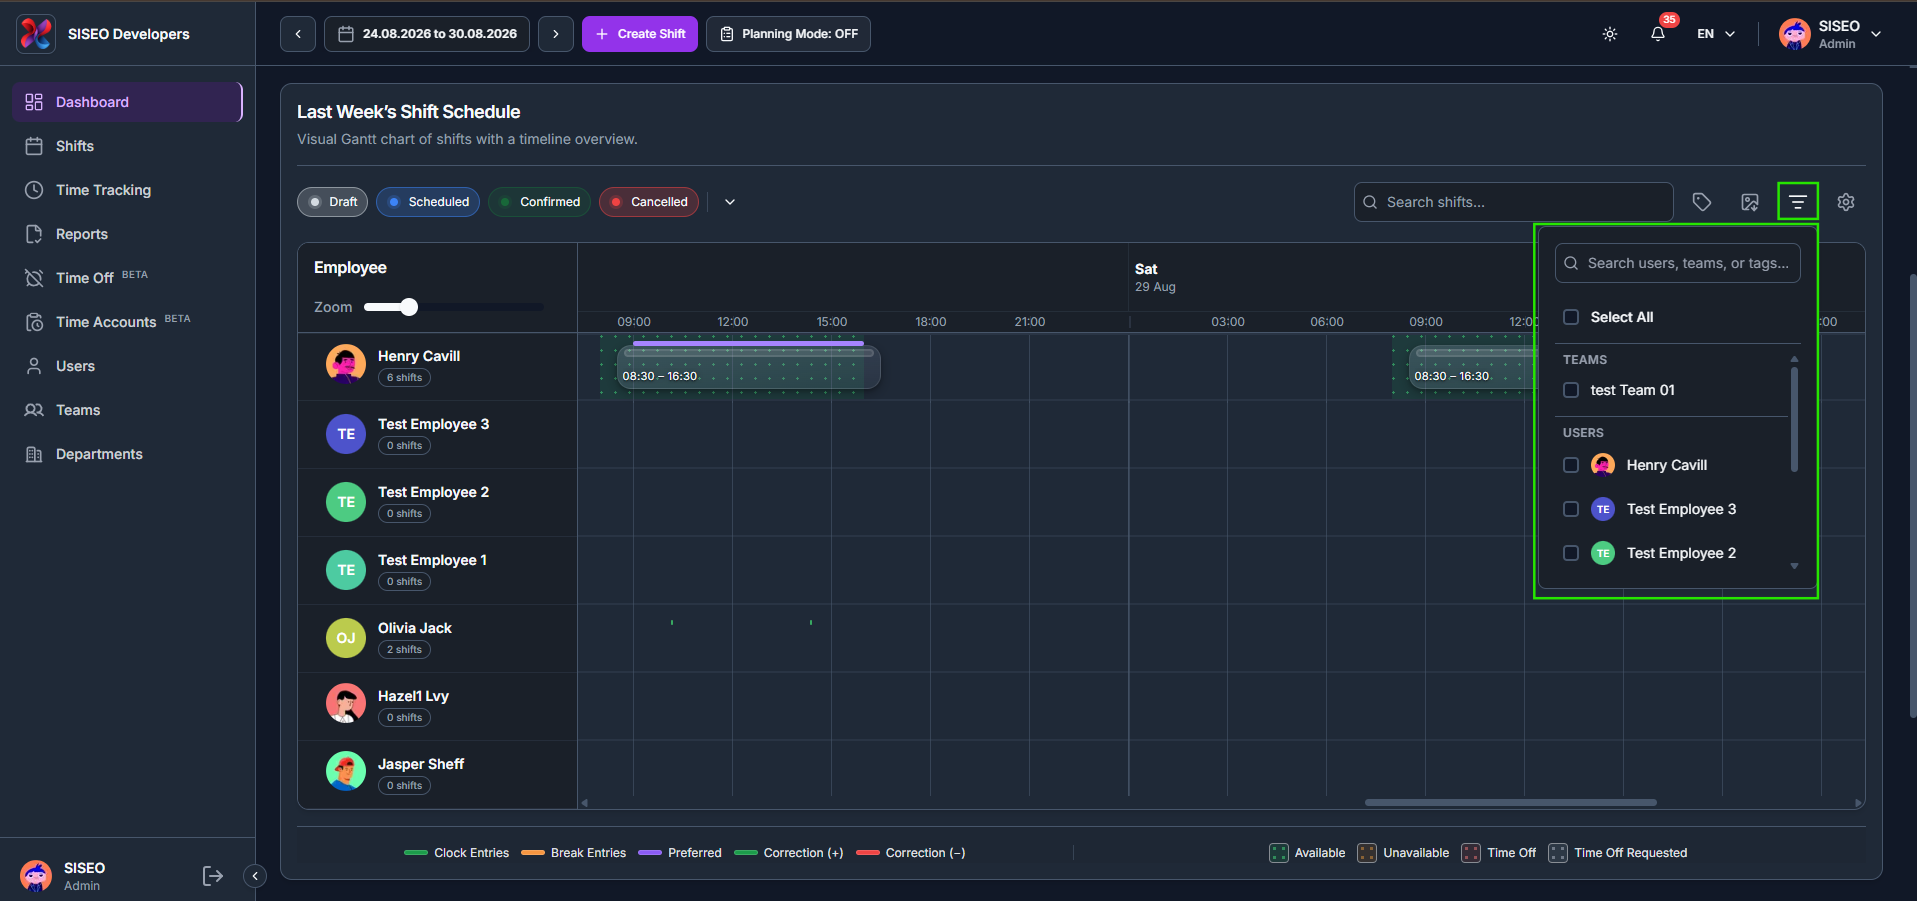This screenshot has height=901, width=1917.
Task: Open Time Tracking page
Action: 127,190
